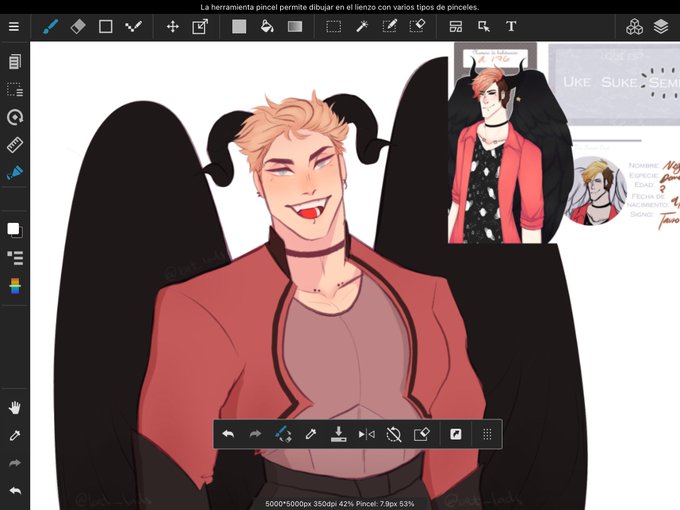Viewport: 680px width, 510px height.
Task: Click the sidebar undo arrow
Action: 15,491
